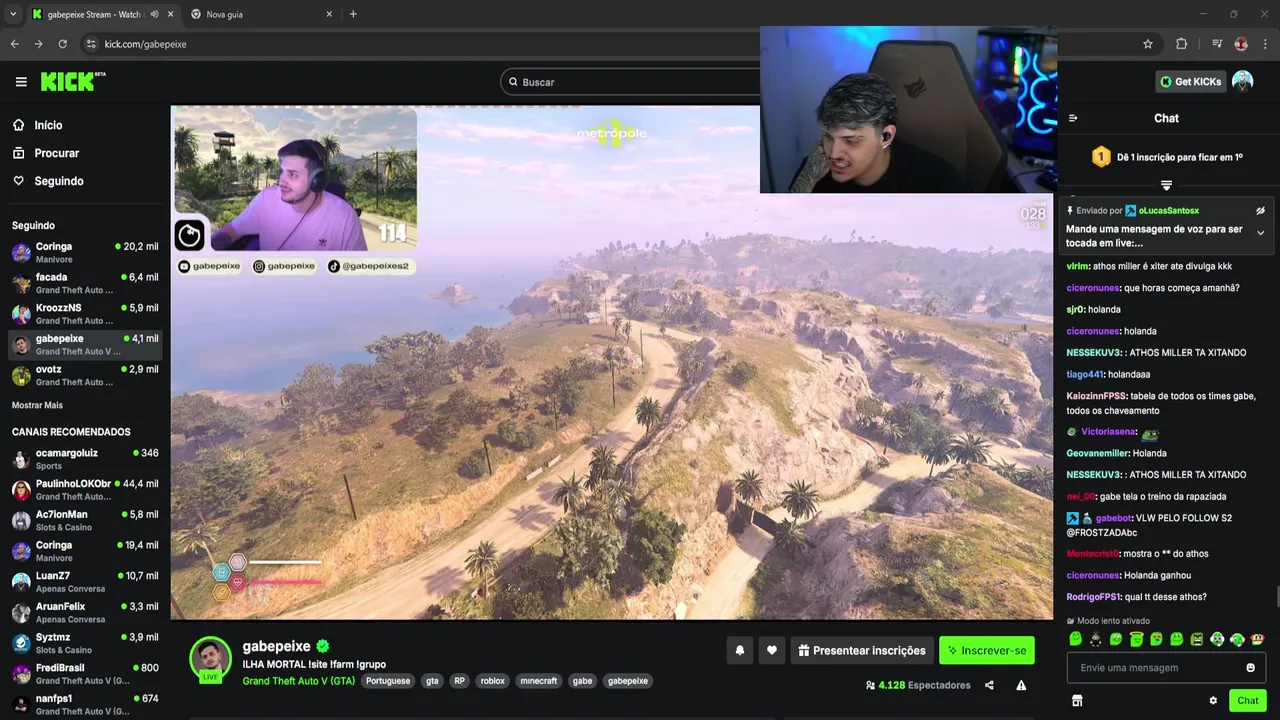The height and width of the screenshot is (720, 1280).
Task: Click Get KICKs button
Action: point(1190,82)
